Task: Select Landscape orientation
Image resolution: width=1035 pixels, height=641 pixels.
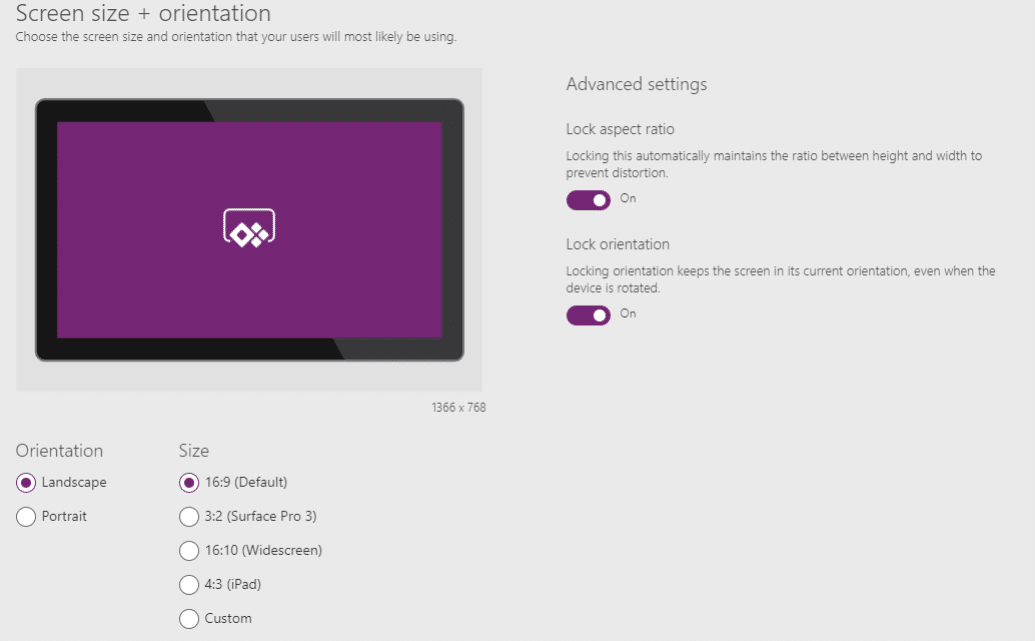Action: [x=26, y=483]
